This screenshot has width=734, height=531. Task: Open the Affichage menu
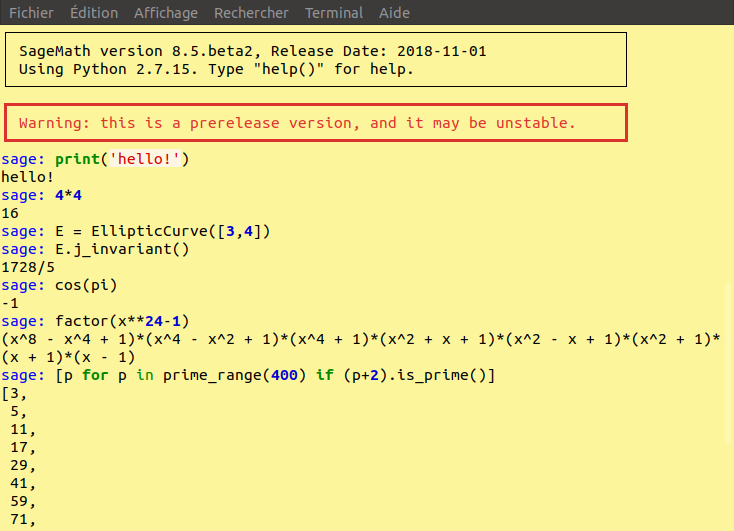(166, 13)
